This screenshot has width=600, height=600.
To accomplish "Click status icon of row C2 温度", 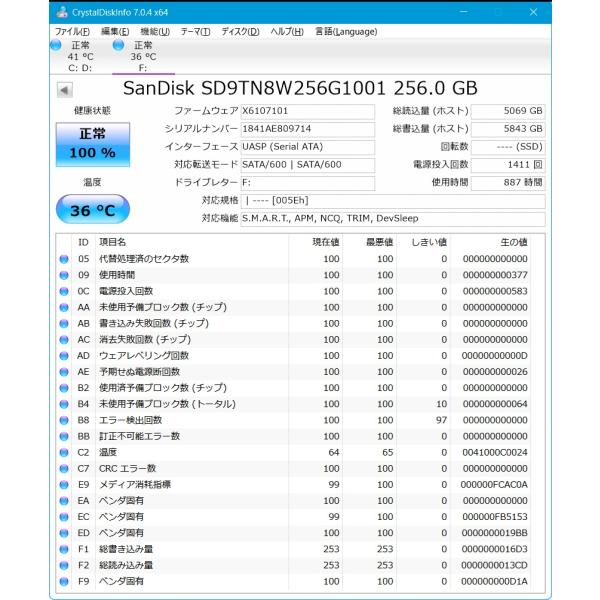I will tap(64, 453).
